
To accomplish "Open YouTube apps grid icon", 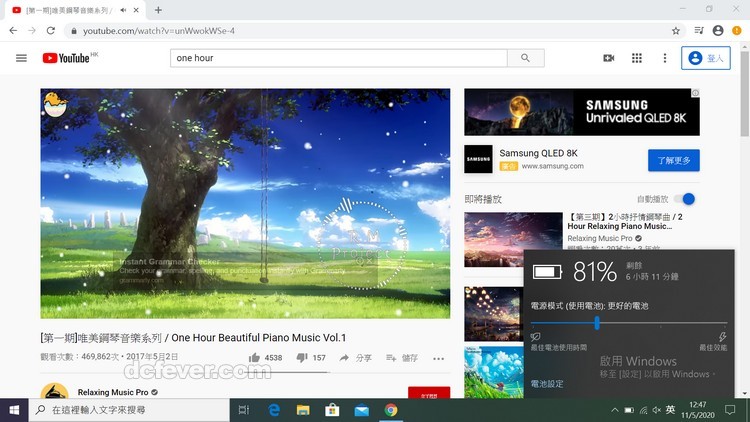I will point(637,58).
